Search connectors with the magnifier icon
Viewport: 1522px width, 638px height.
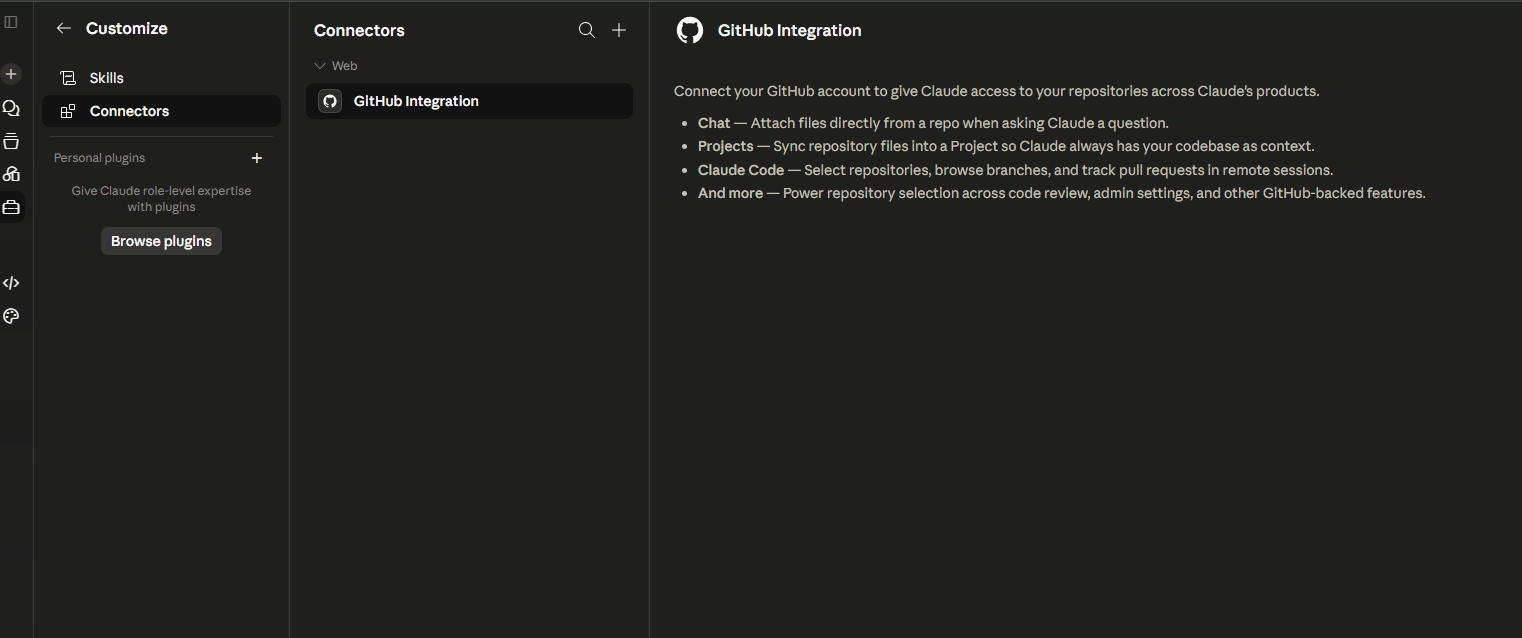point(587,30)
